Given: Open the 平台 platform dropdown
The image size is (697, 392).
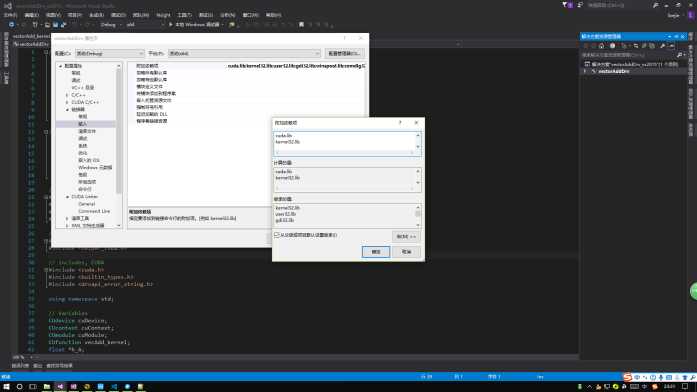Looking at the screenshot, I should (244, 53).
